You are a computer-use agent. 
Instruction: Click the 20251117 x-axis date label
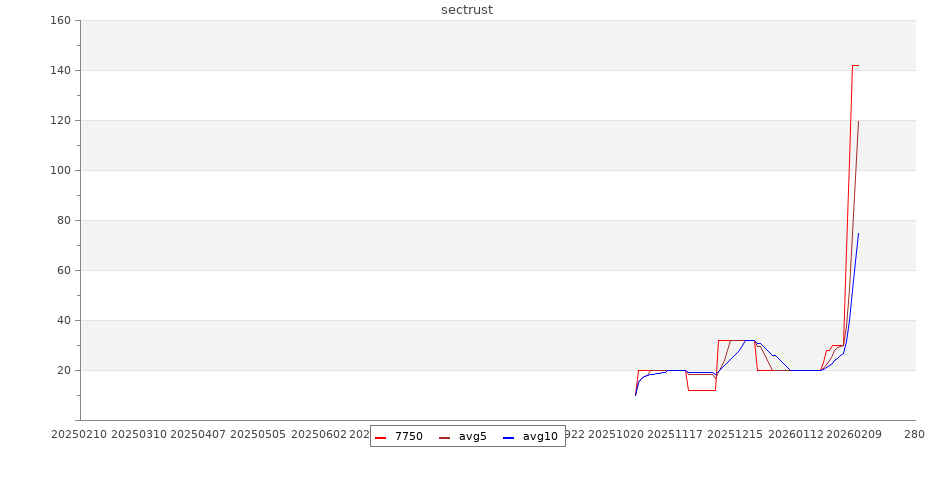[x=675, y=434]
